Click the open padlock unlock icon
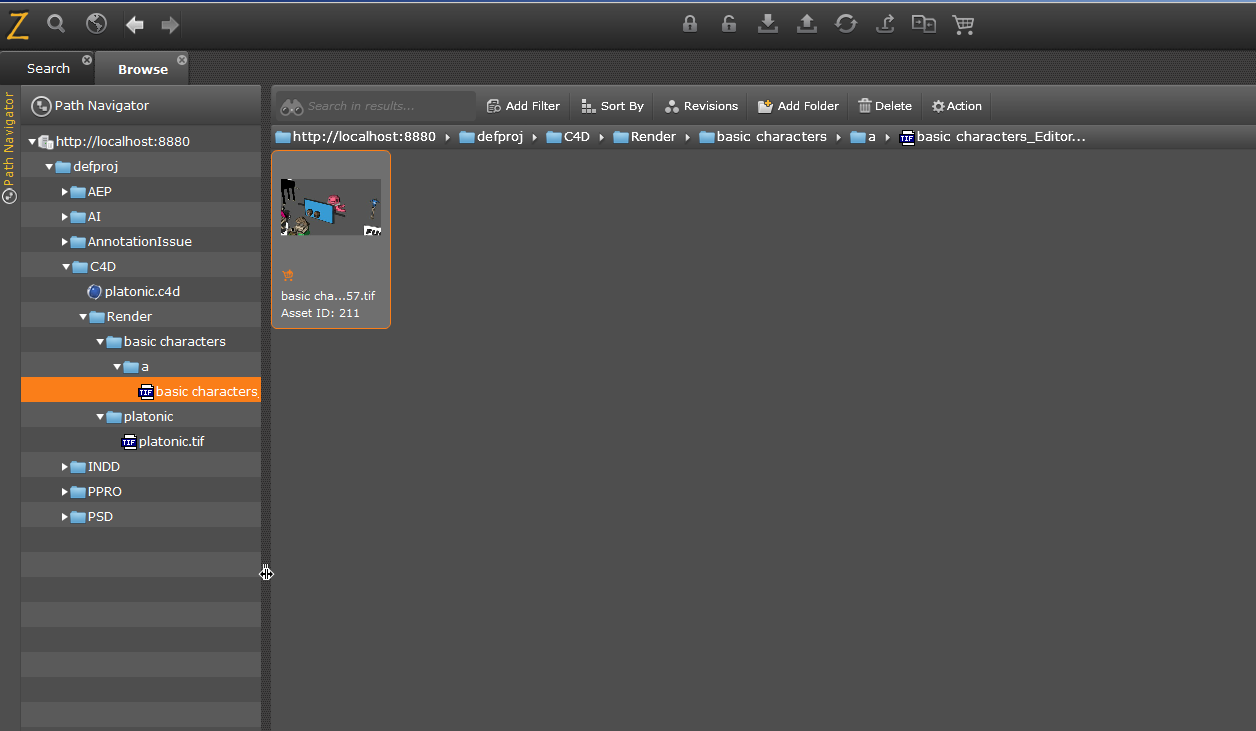Viewport: 1256px width, 731px height. [x=729, y=24]
